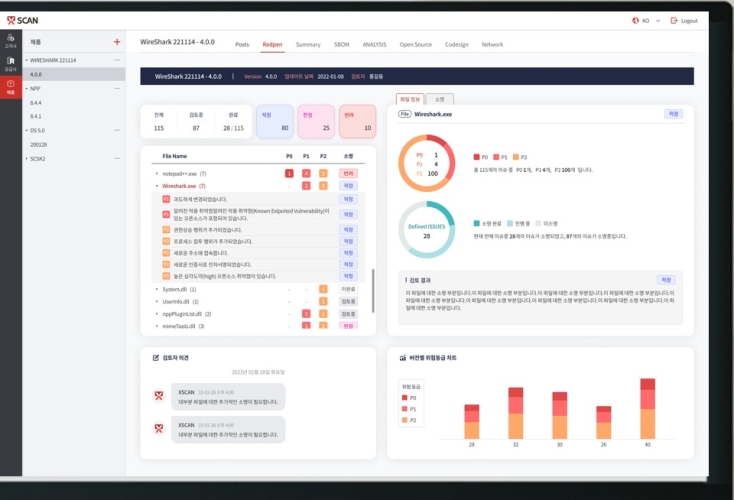
Task: Click the blue status tag on Wireshark.exe row
Action: pos(348,186)
